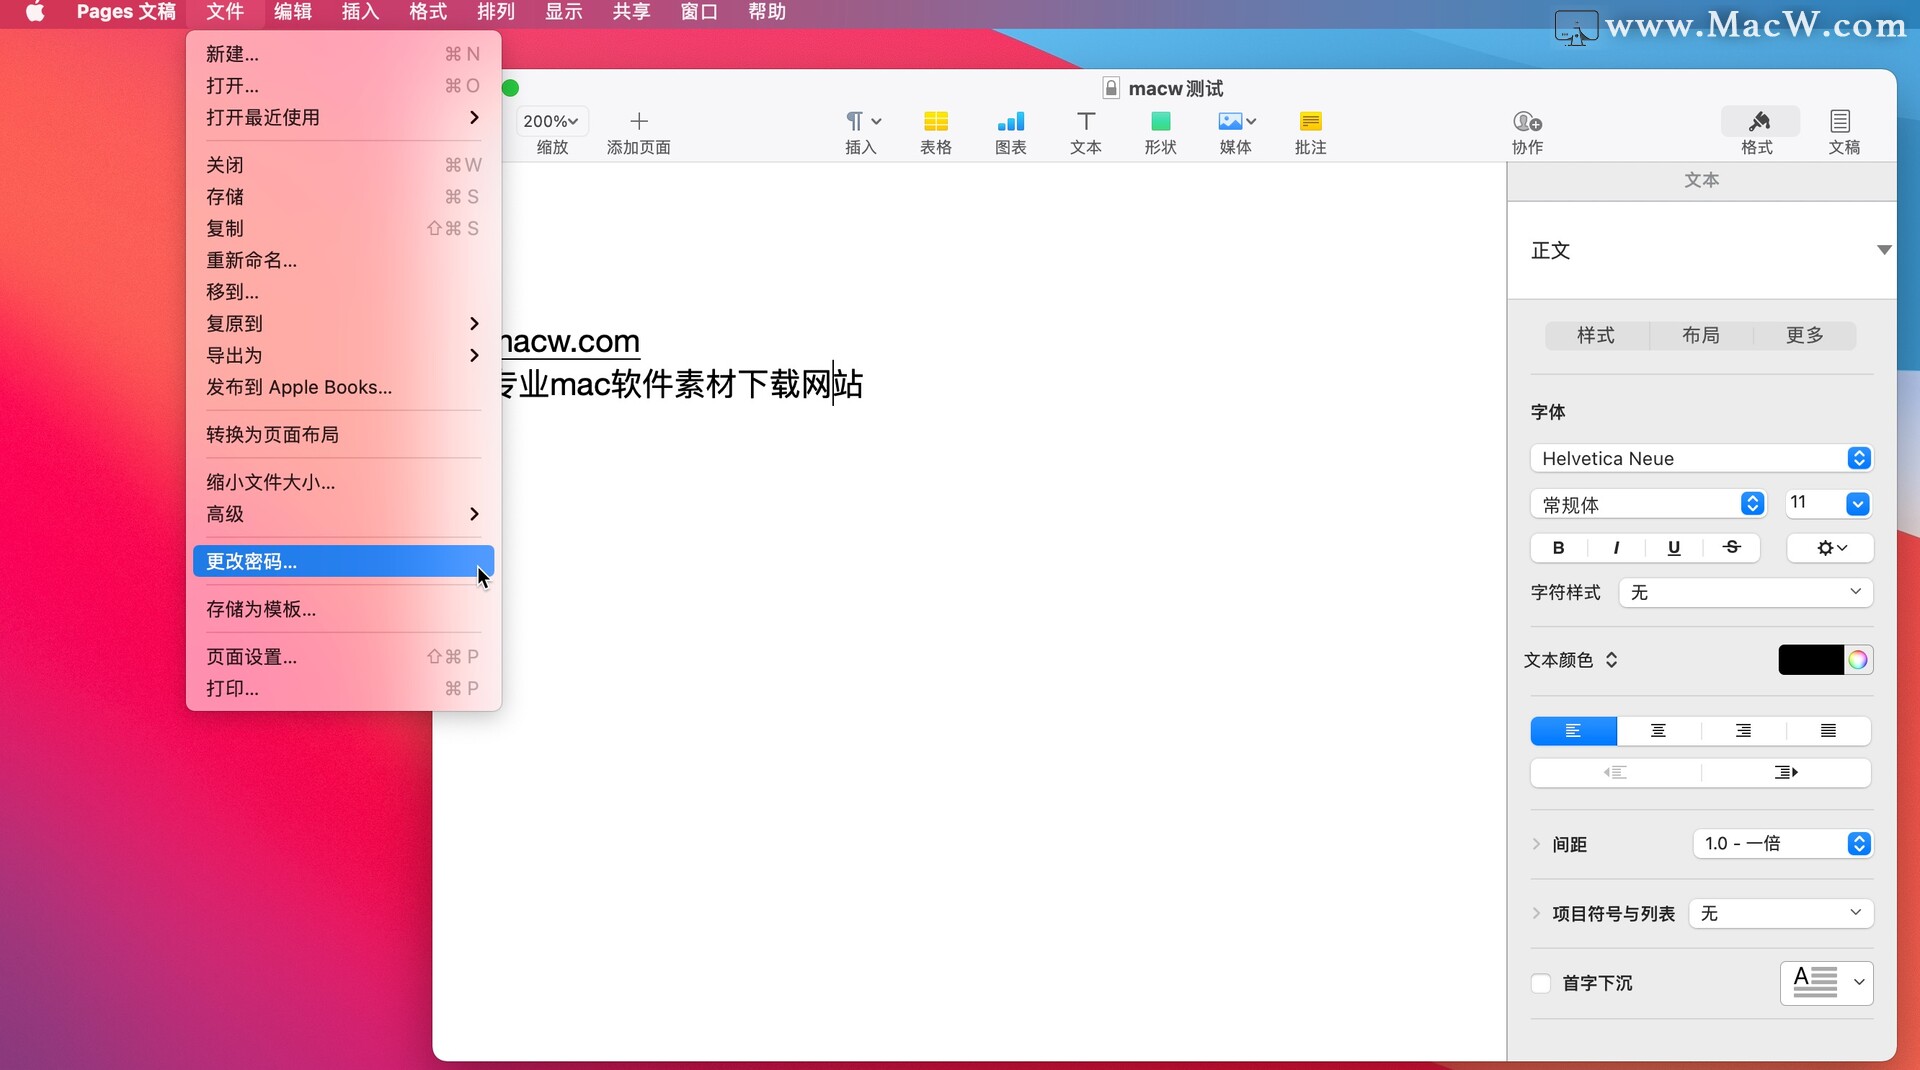Open the 协作 collaboration panel
This screenshot has width=1920, height=1070.
click(x=1527, y=131)
